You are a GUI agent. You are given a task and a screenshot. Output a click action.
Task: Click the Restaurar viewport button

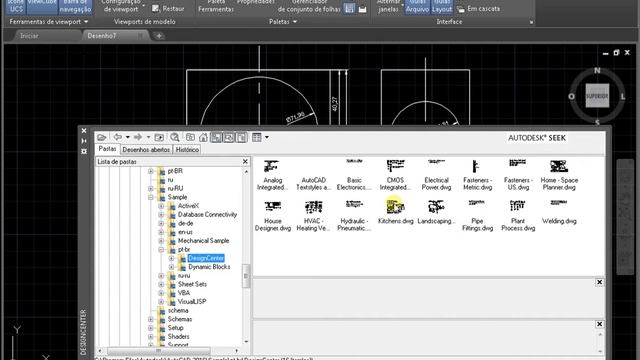point(168,9)
